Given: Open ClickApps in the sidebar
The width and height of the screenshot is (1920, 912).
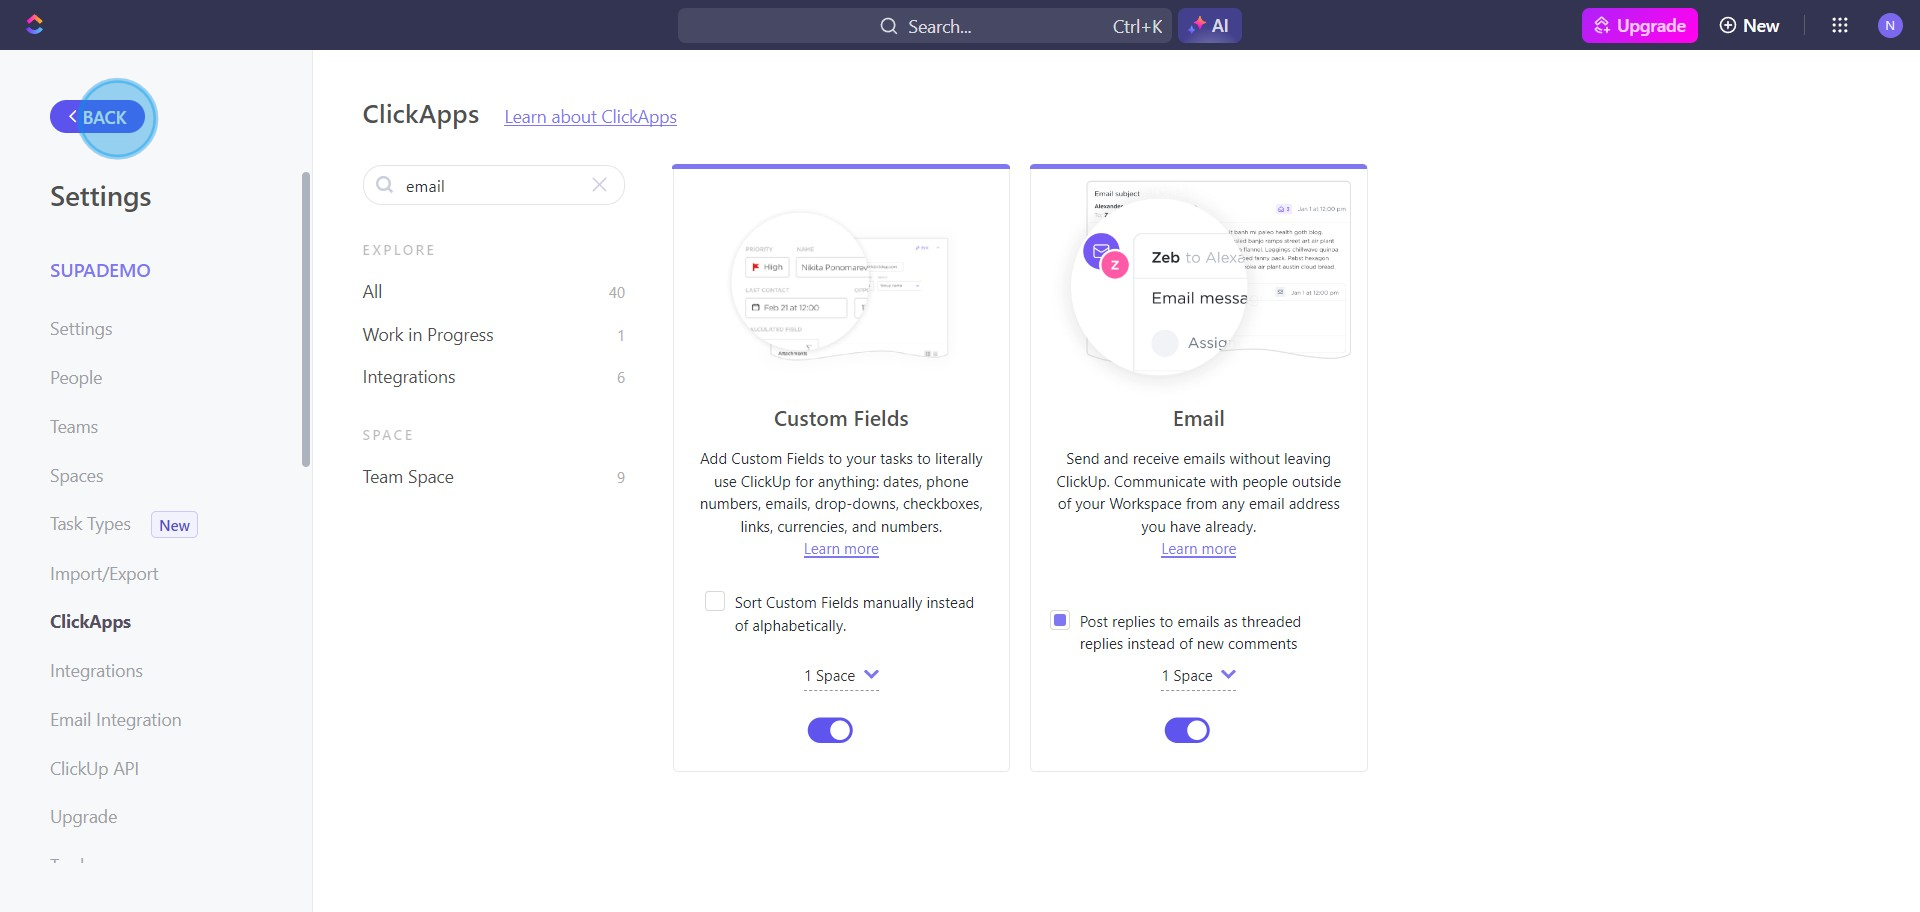Looking at the screenshot, I should click(x=90, y=622).
